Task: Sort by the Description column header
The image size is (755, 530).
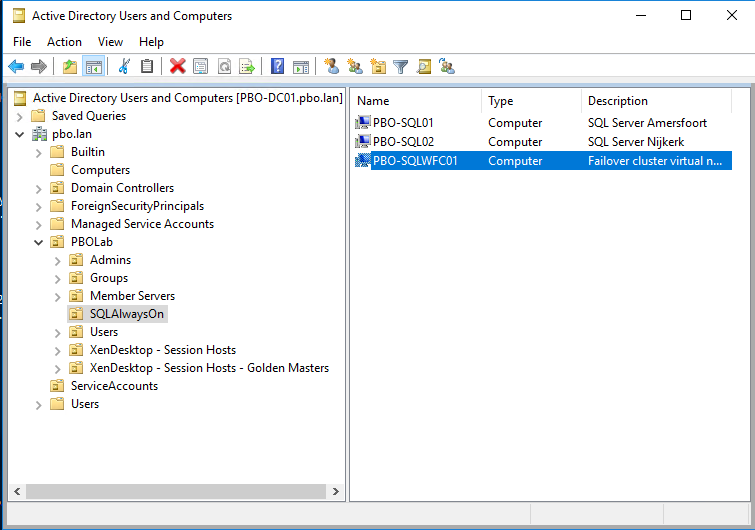Action: tap(657, 101)
